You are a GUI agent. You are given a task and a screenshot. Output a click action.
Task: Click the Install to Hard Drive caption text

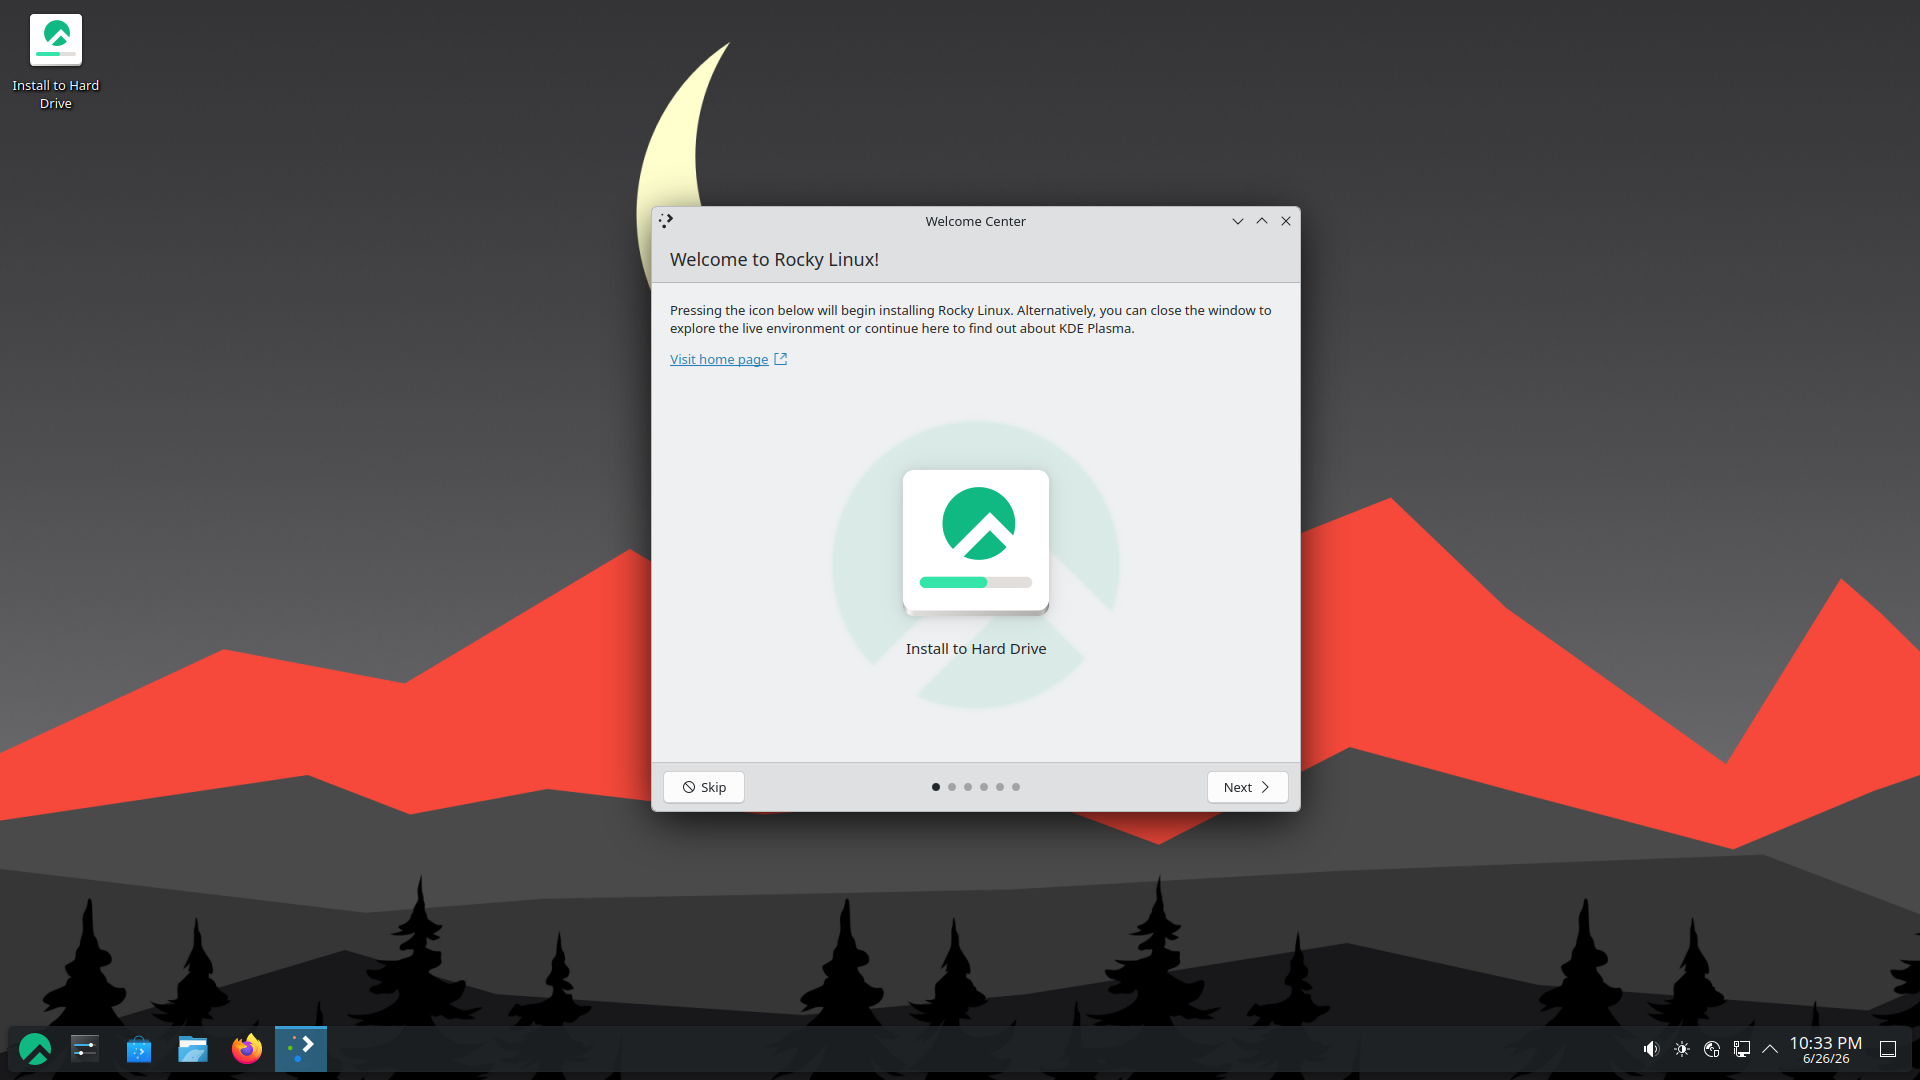click(x=976, y=649)
